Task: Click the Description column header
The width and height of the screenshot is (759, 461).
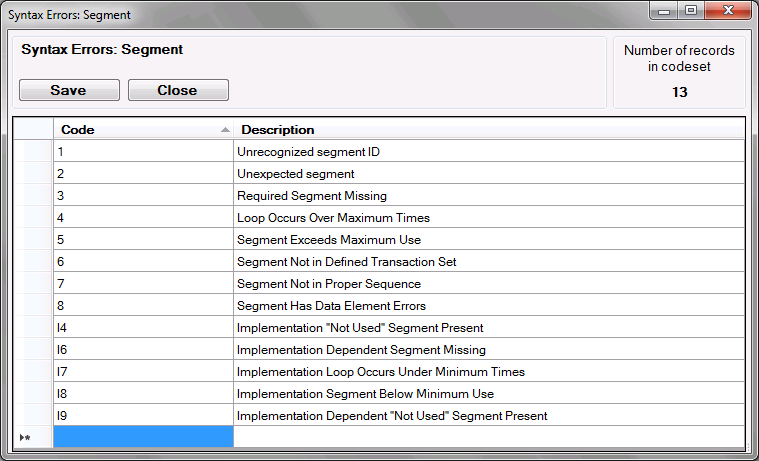Action: pyautogui.click(x=488, y=129)
